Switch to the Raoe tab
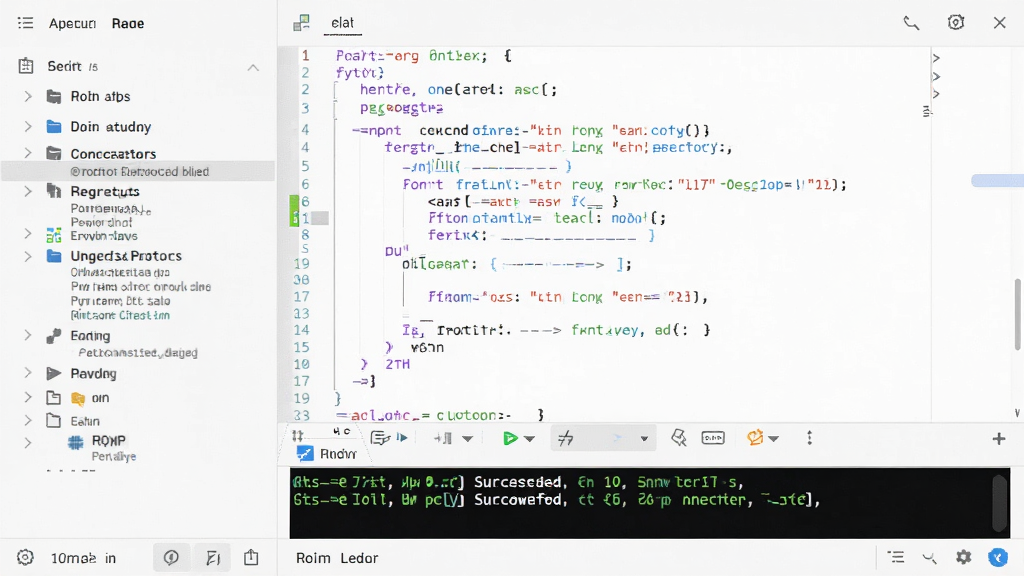Viewport: 1024px width, 576px height. pos(128,24)
